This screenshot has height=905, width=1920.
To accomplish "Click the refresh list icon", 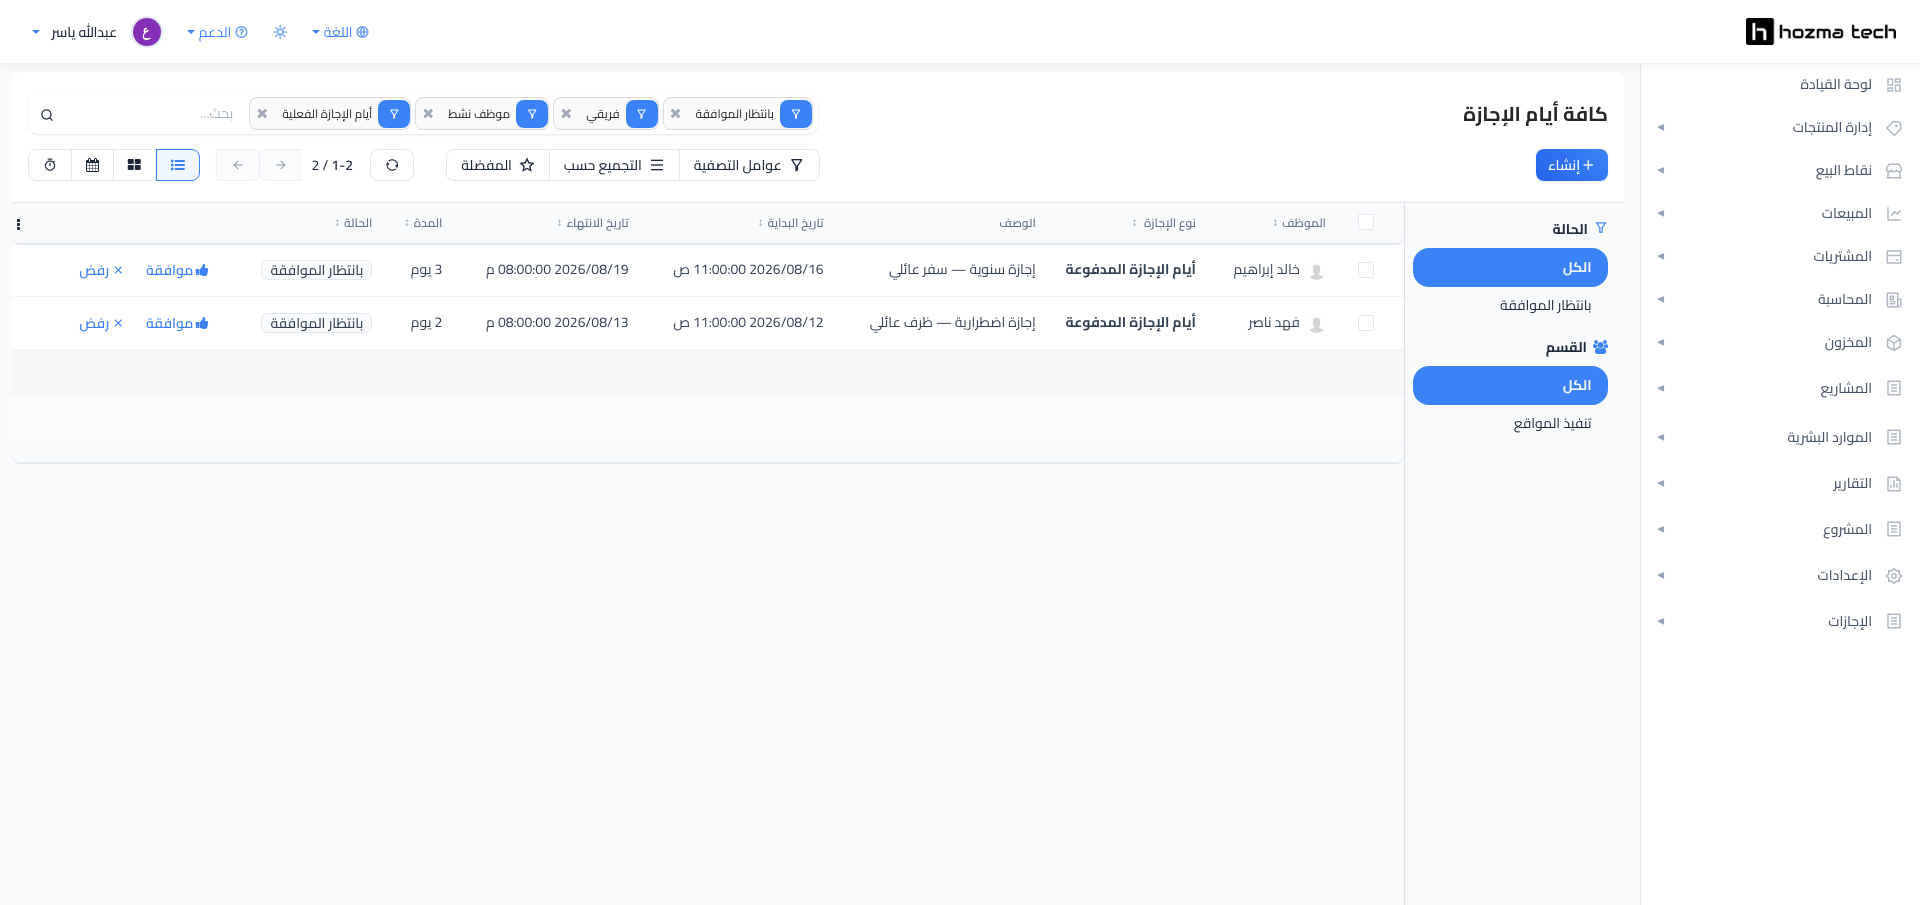I will tap(392, 165).
